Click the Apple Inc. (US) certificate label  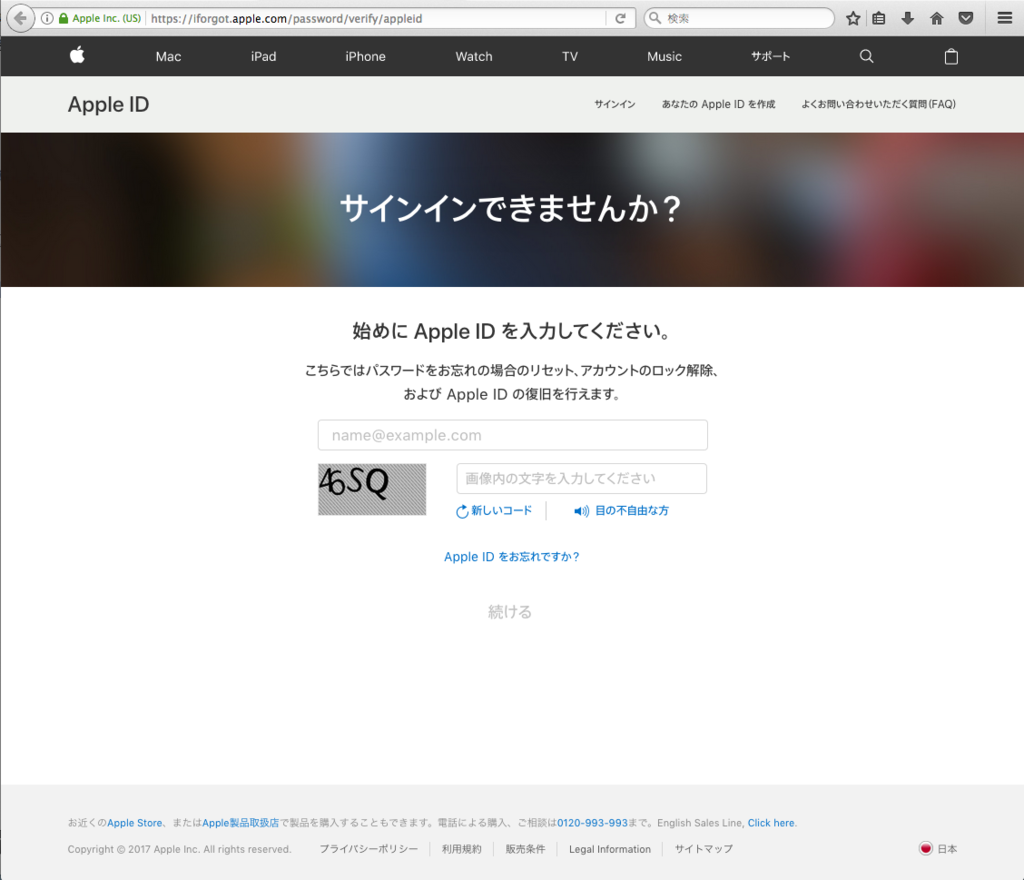[106, 18]
